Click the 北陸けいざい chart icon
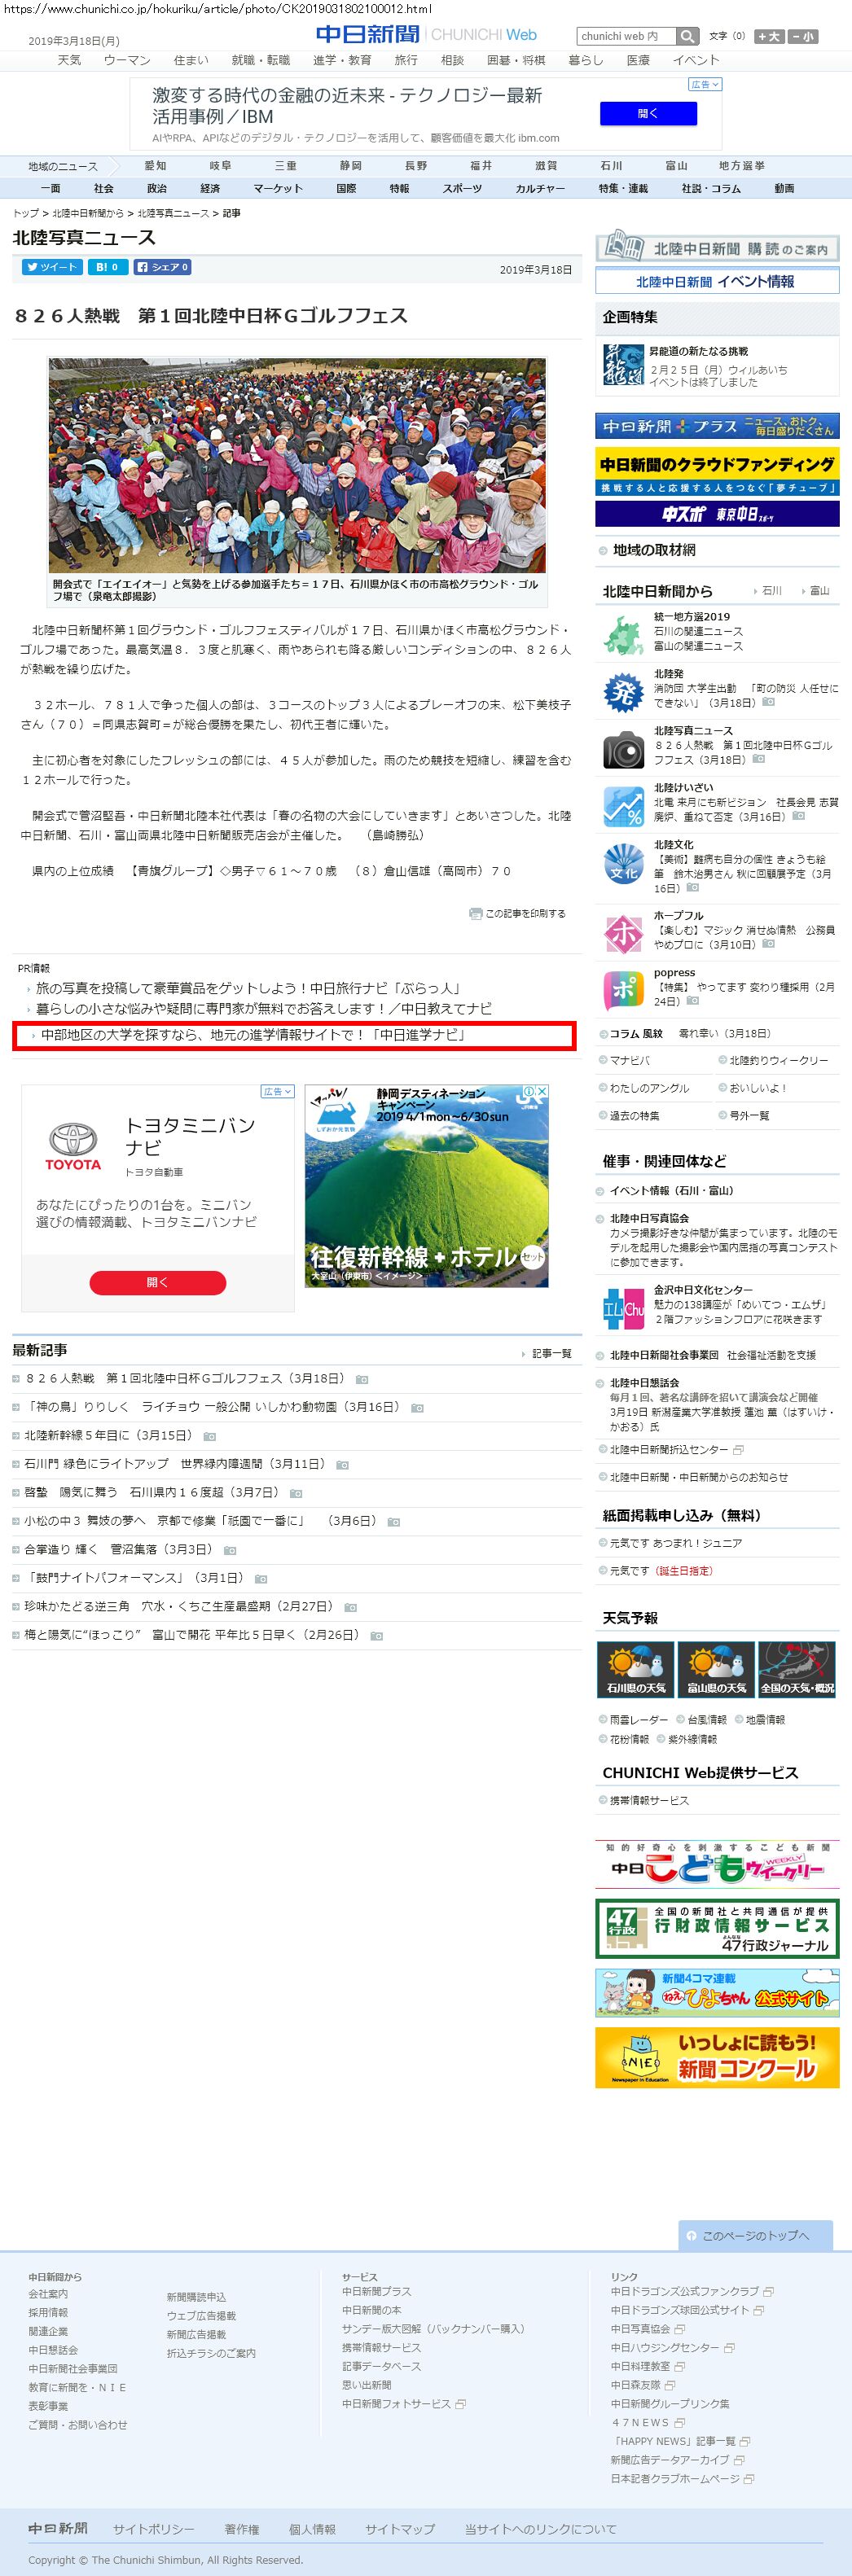The height and width of the screenshot is (2576, 852). [623, 806]
